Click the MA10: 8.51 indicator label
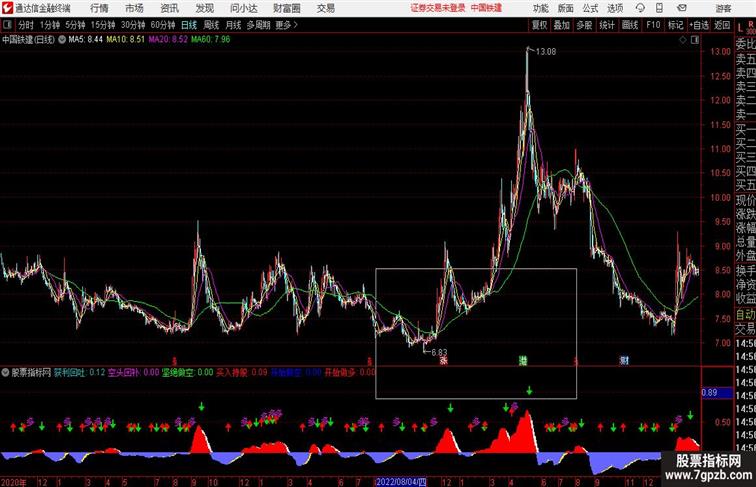Image resolution: width=756 pixels, height=487 pixels. tap(125, 40)
